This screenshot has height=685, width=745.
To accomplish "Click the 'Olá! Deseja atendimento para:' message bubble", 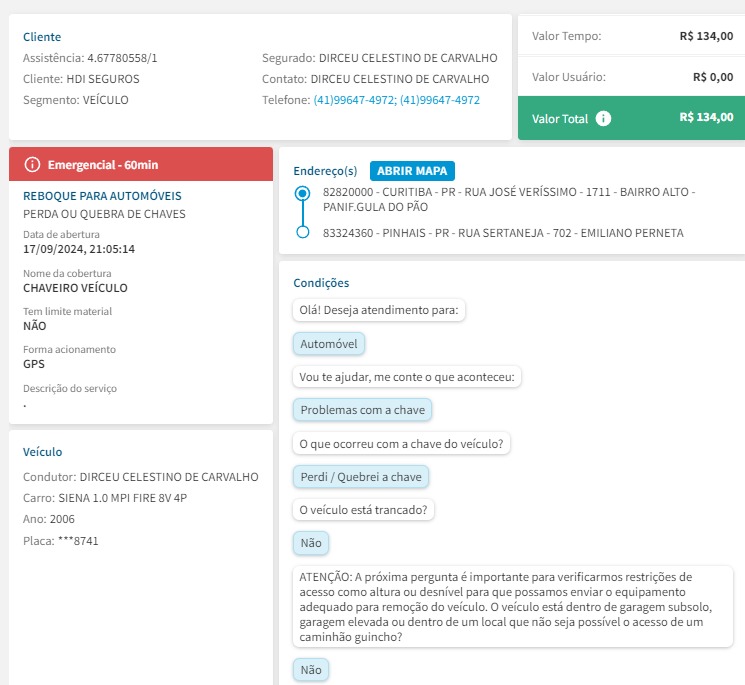I will [379, 310].
